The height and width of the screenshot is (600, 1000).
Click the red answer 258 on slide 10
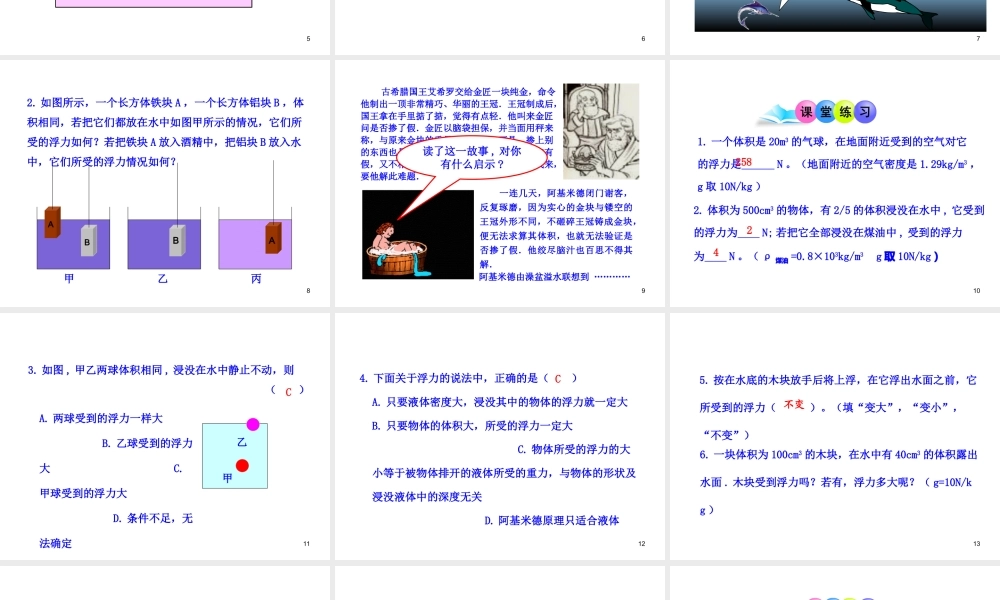coord(746,163)
